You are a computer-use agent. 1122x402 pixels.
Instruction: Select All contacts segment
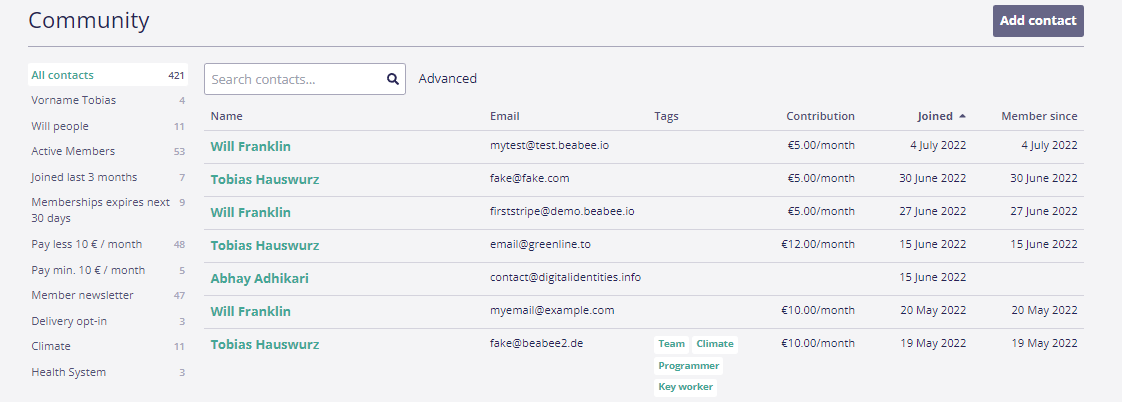pos(62,75)
